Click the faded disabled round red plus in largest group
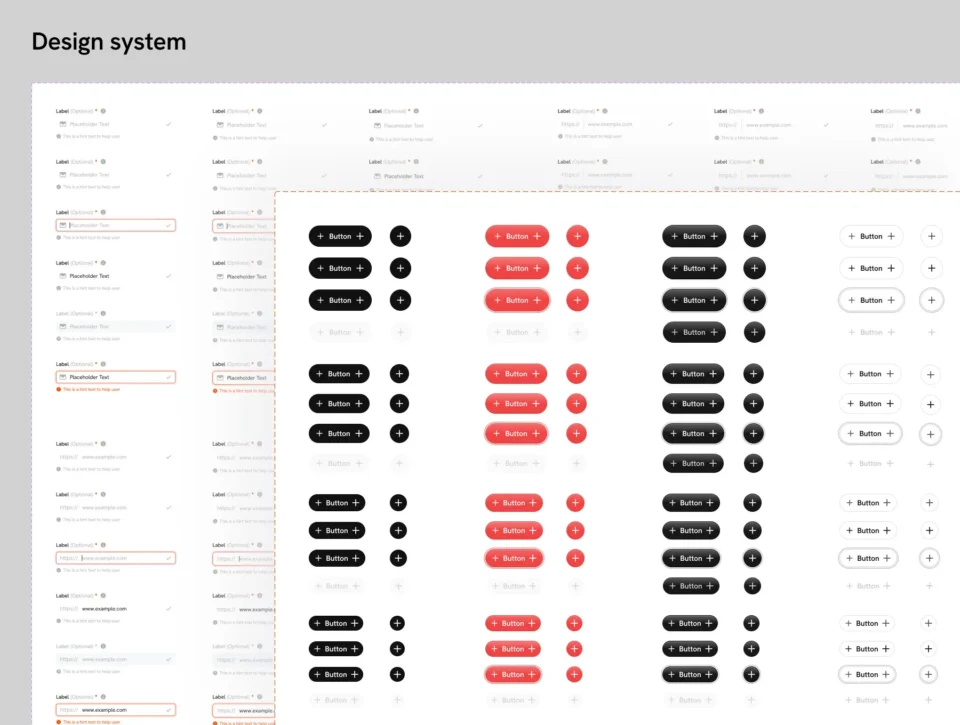 [577, 332]
